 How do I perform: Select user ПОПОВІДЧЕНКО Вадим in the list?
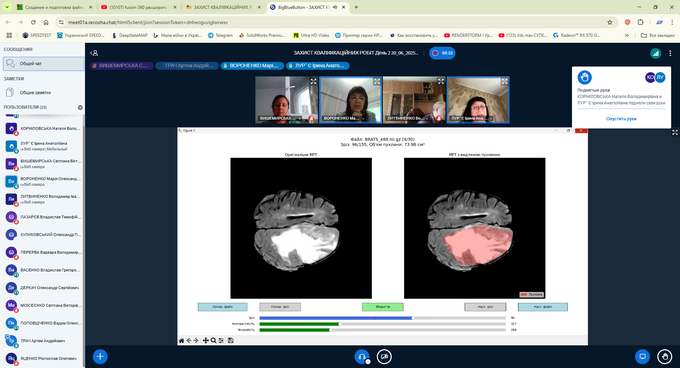tap(43, 323)
